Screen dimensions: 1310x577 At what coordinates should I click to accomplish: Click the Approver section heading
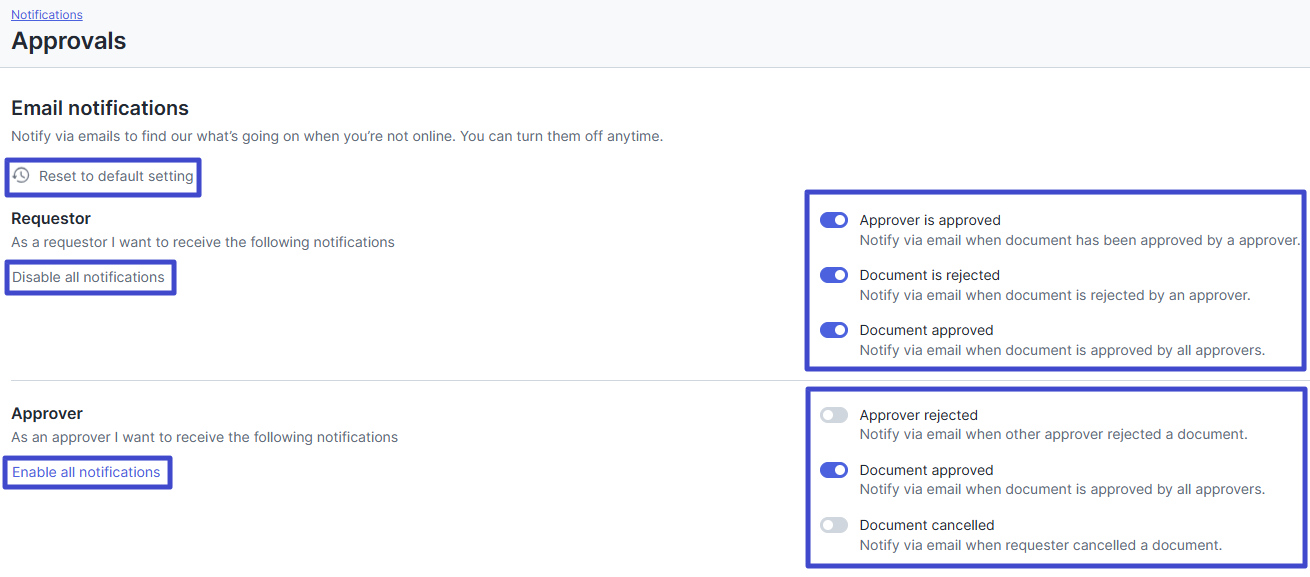click(47, 413)
